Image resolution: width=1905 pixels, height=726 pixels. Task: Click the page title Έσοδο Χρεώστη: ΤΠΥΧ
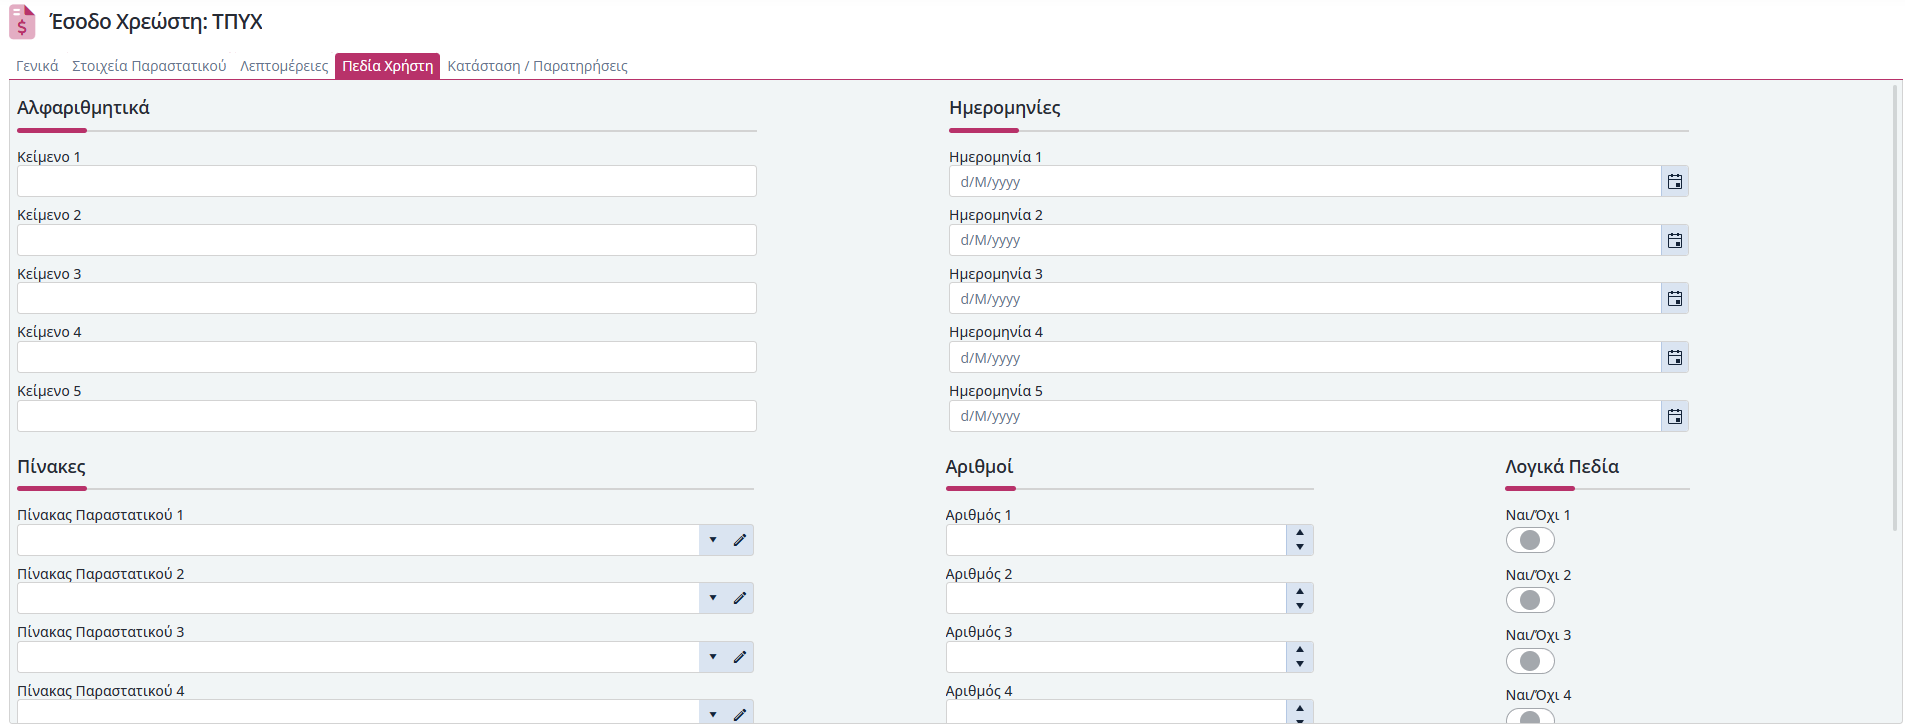click(156, 22)
